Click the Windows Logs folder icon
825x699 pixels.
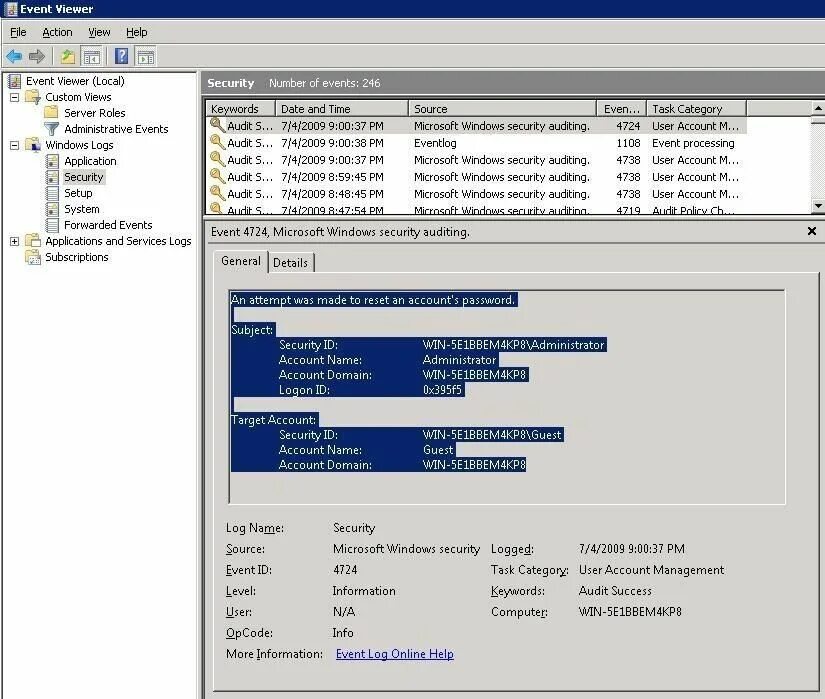pyautogui.click(x=33, y=145)
